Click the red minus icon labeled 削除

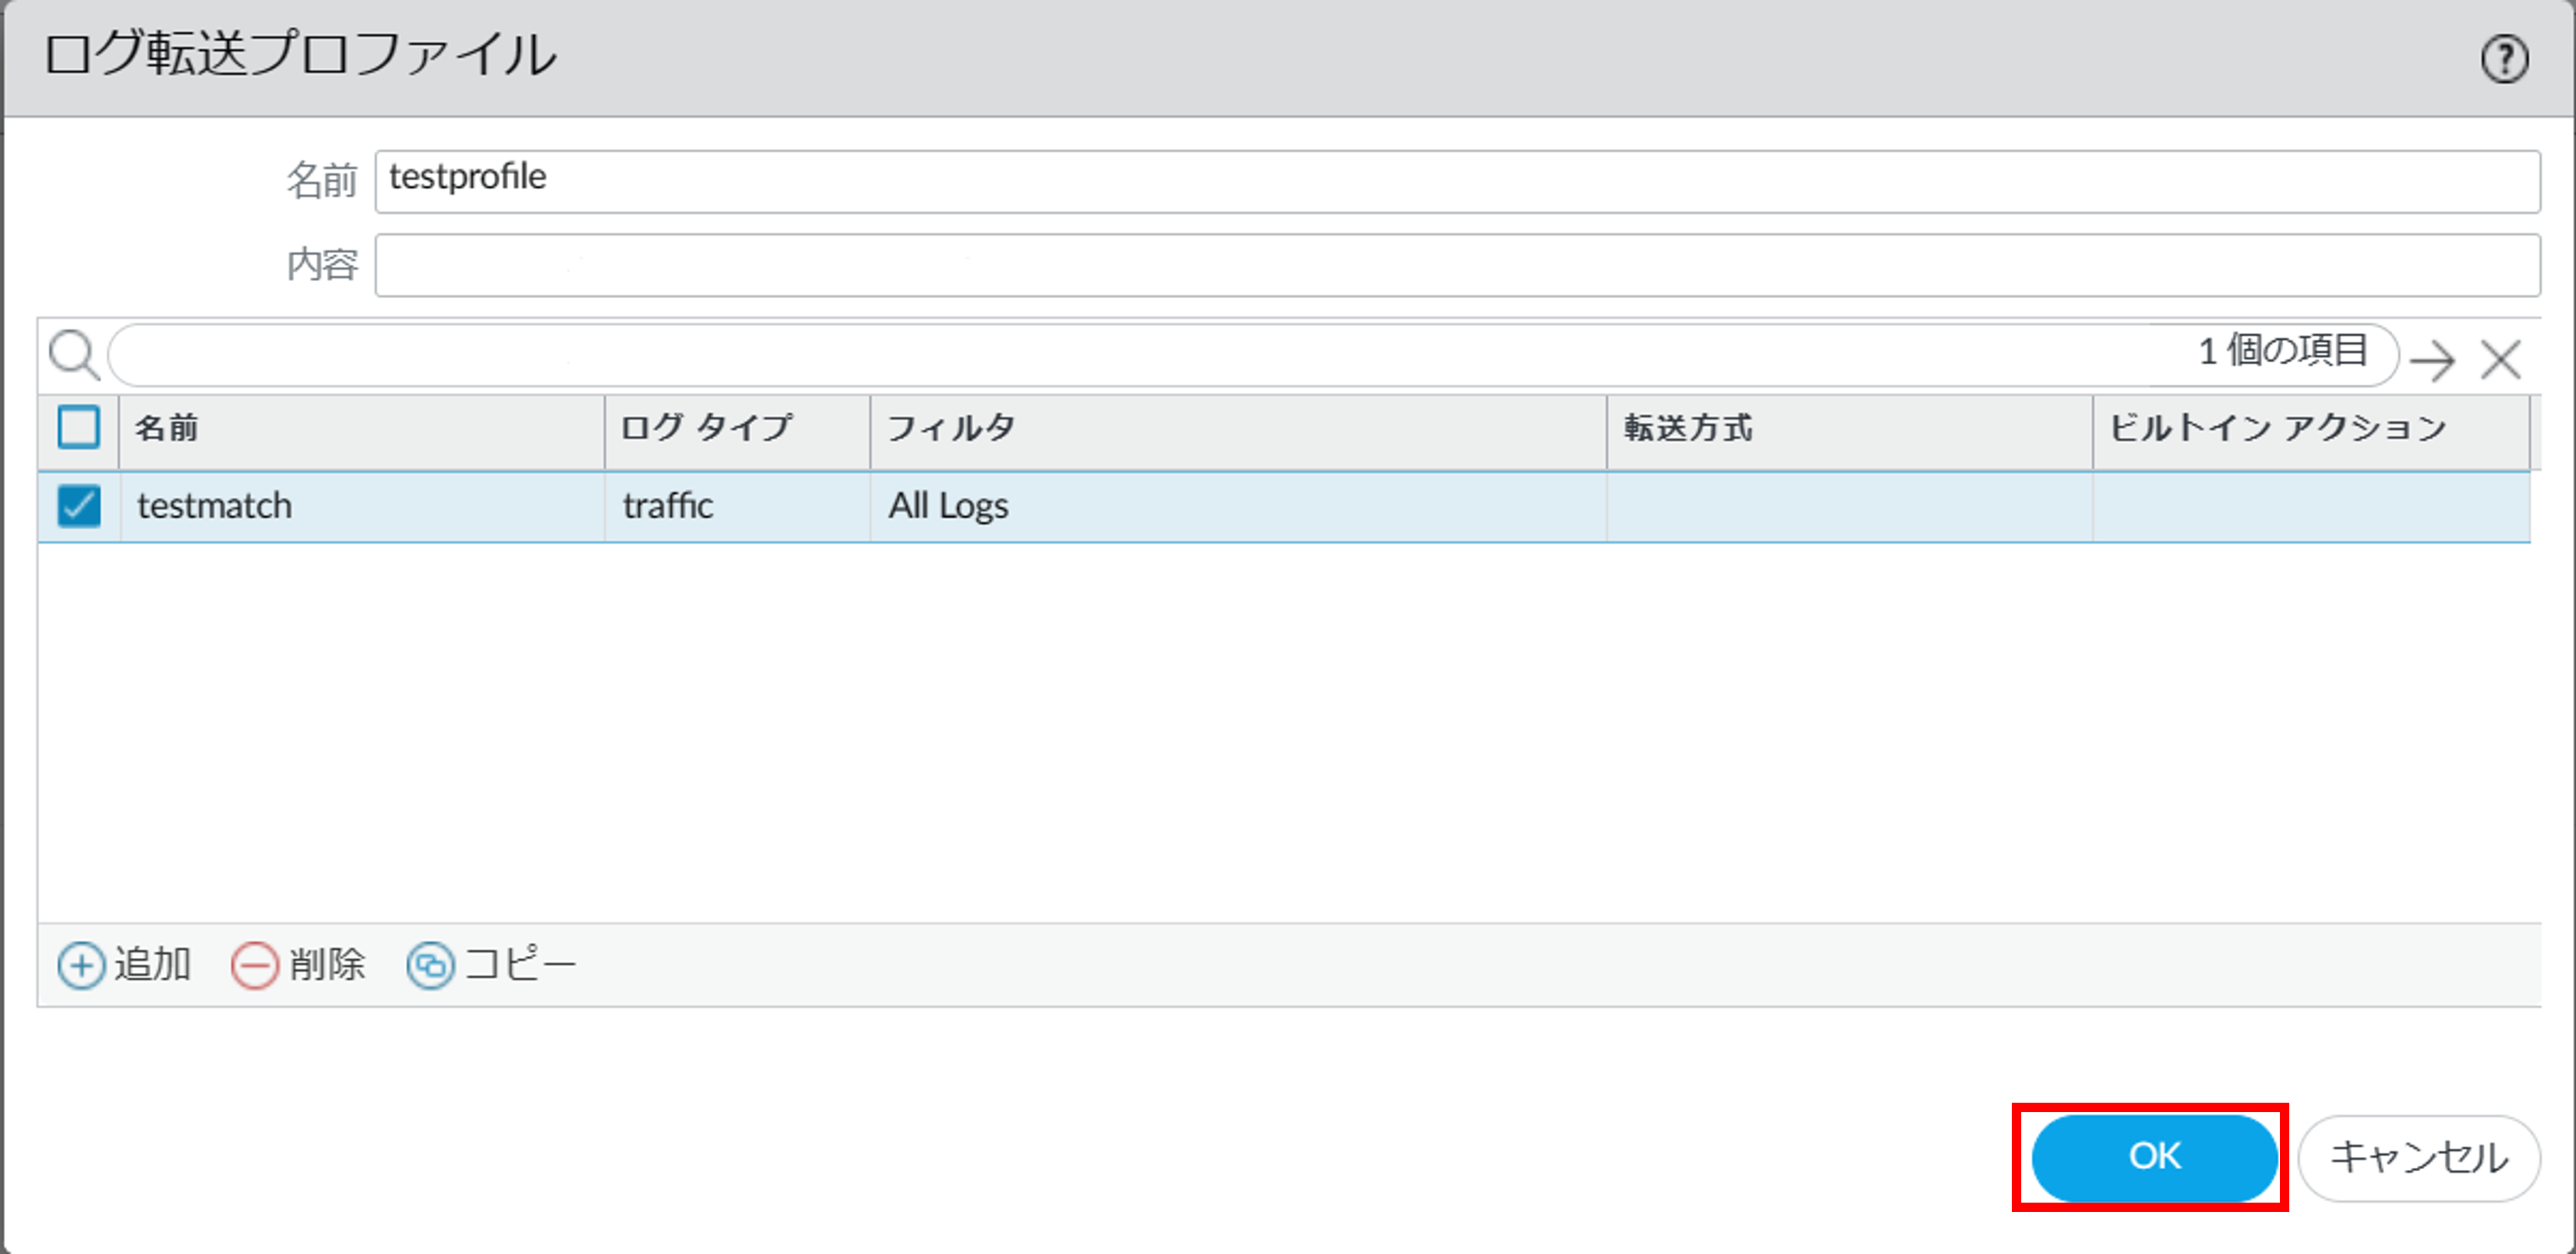pos(254,966)
